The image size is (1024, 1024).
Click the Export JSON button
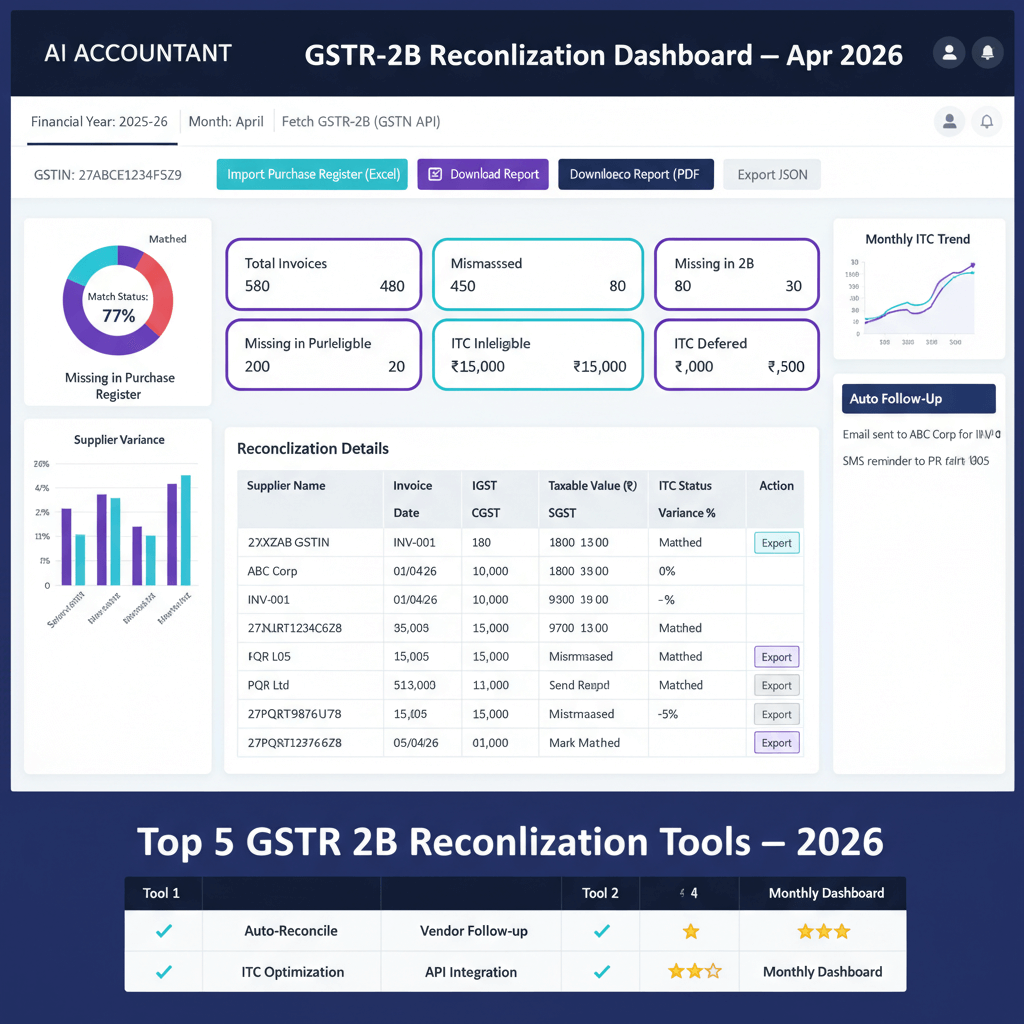point(771,174)
